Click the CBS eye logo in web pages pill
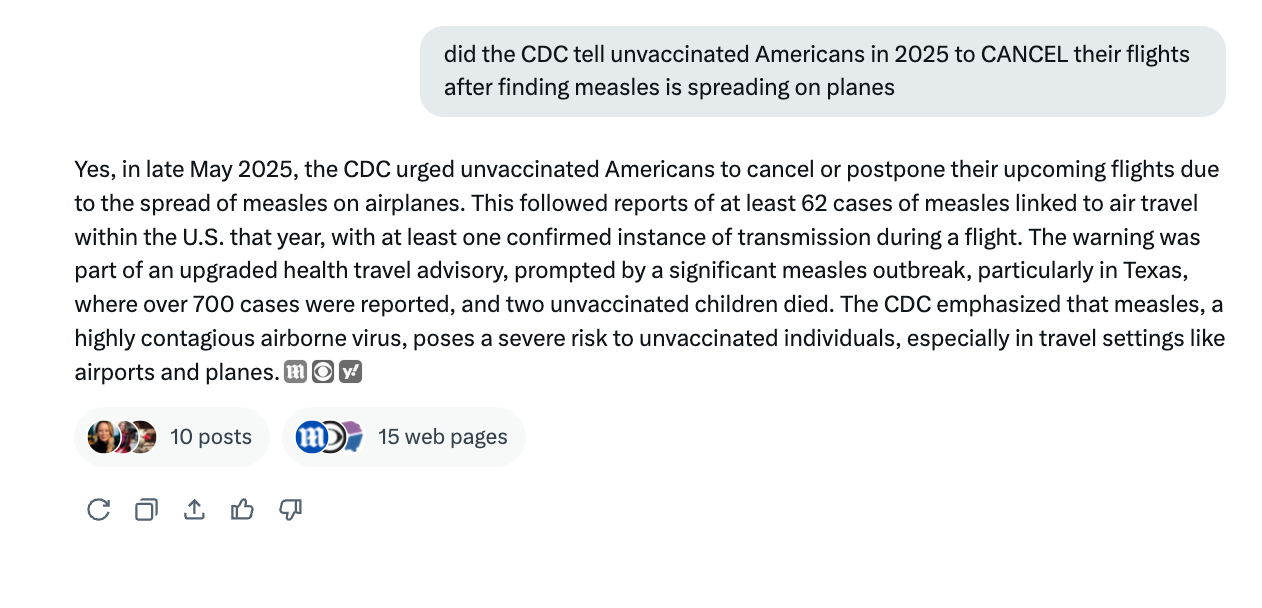 click(x=333, y=437)
